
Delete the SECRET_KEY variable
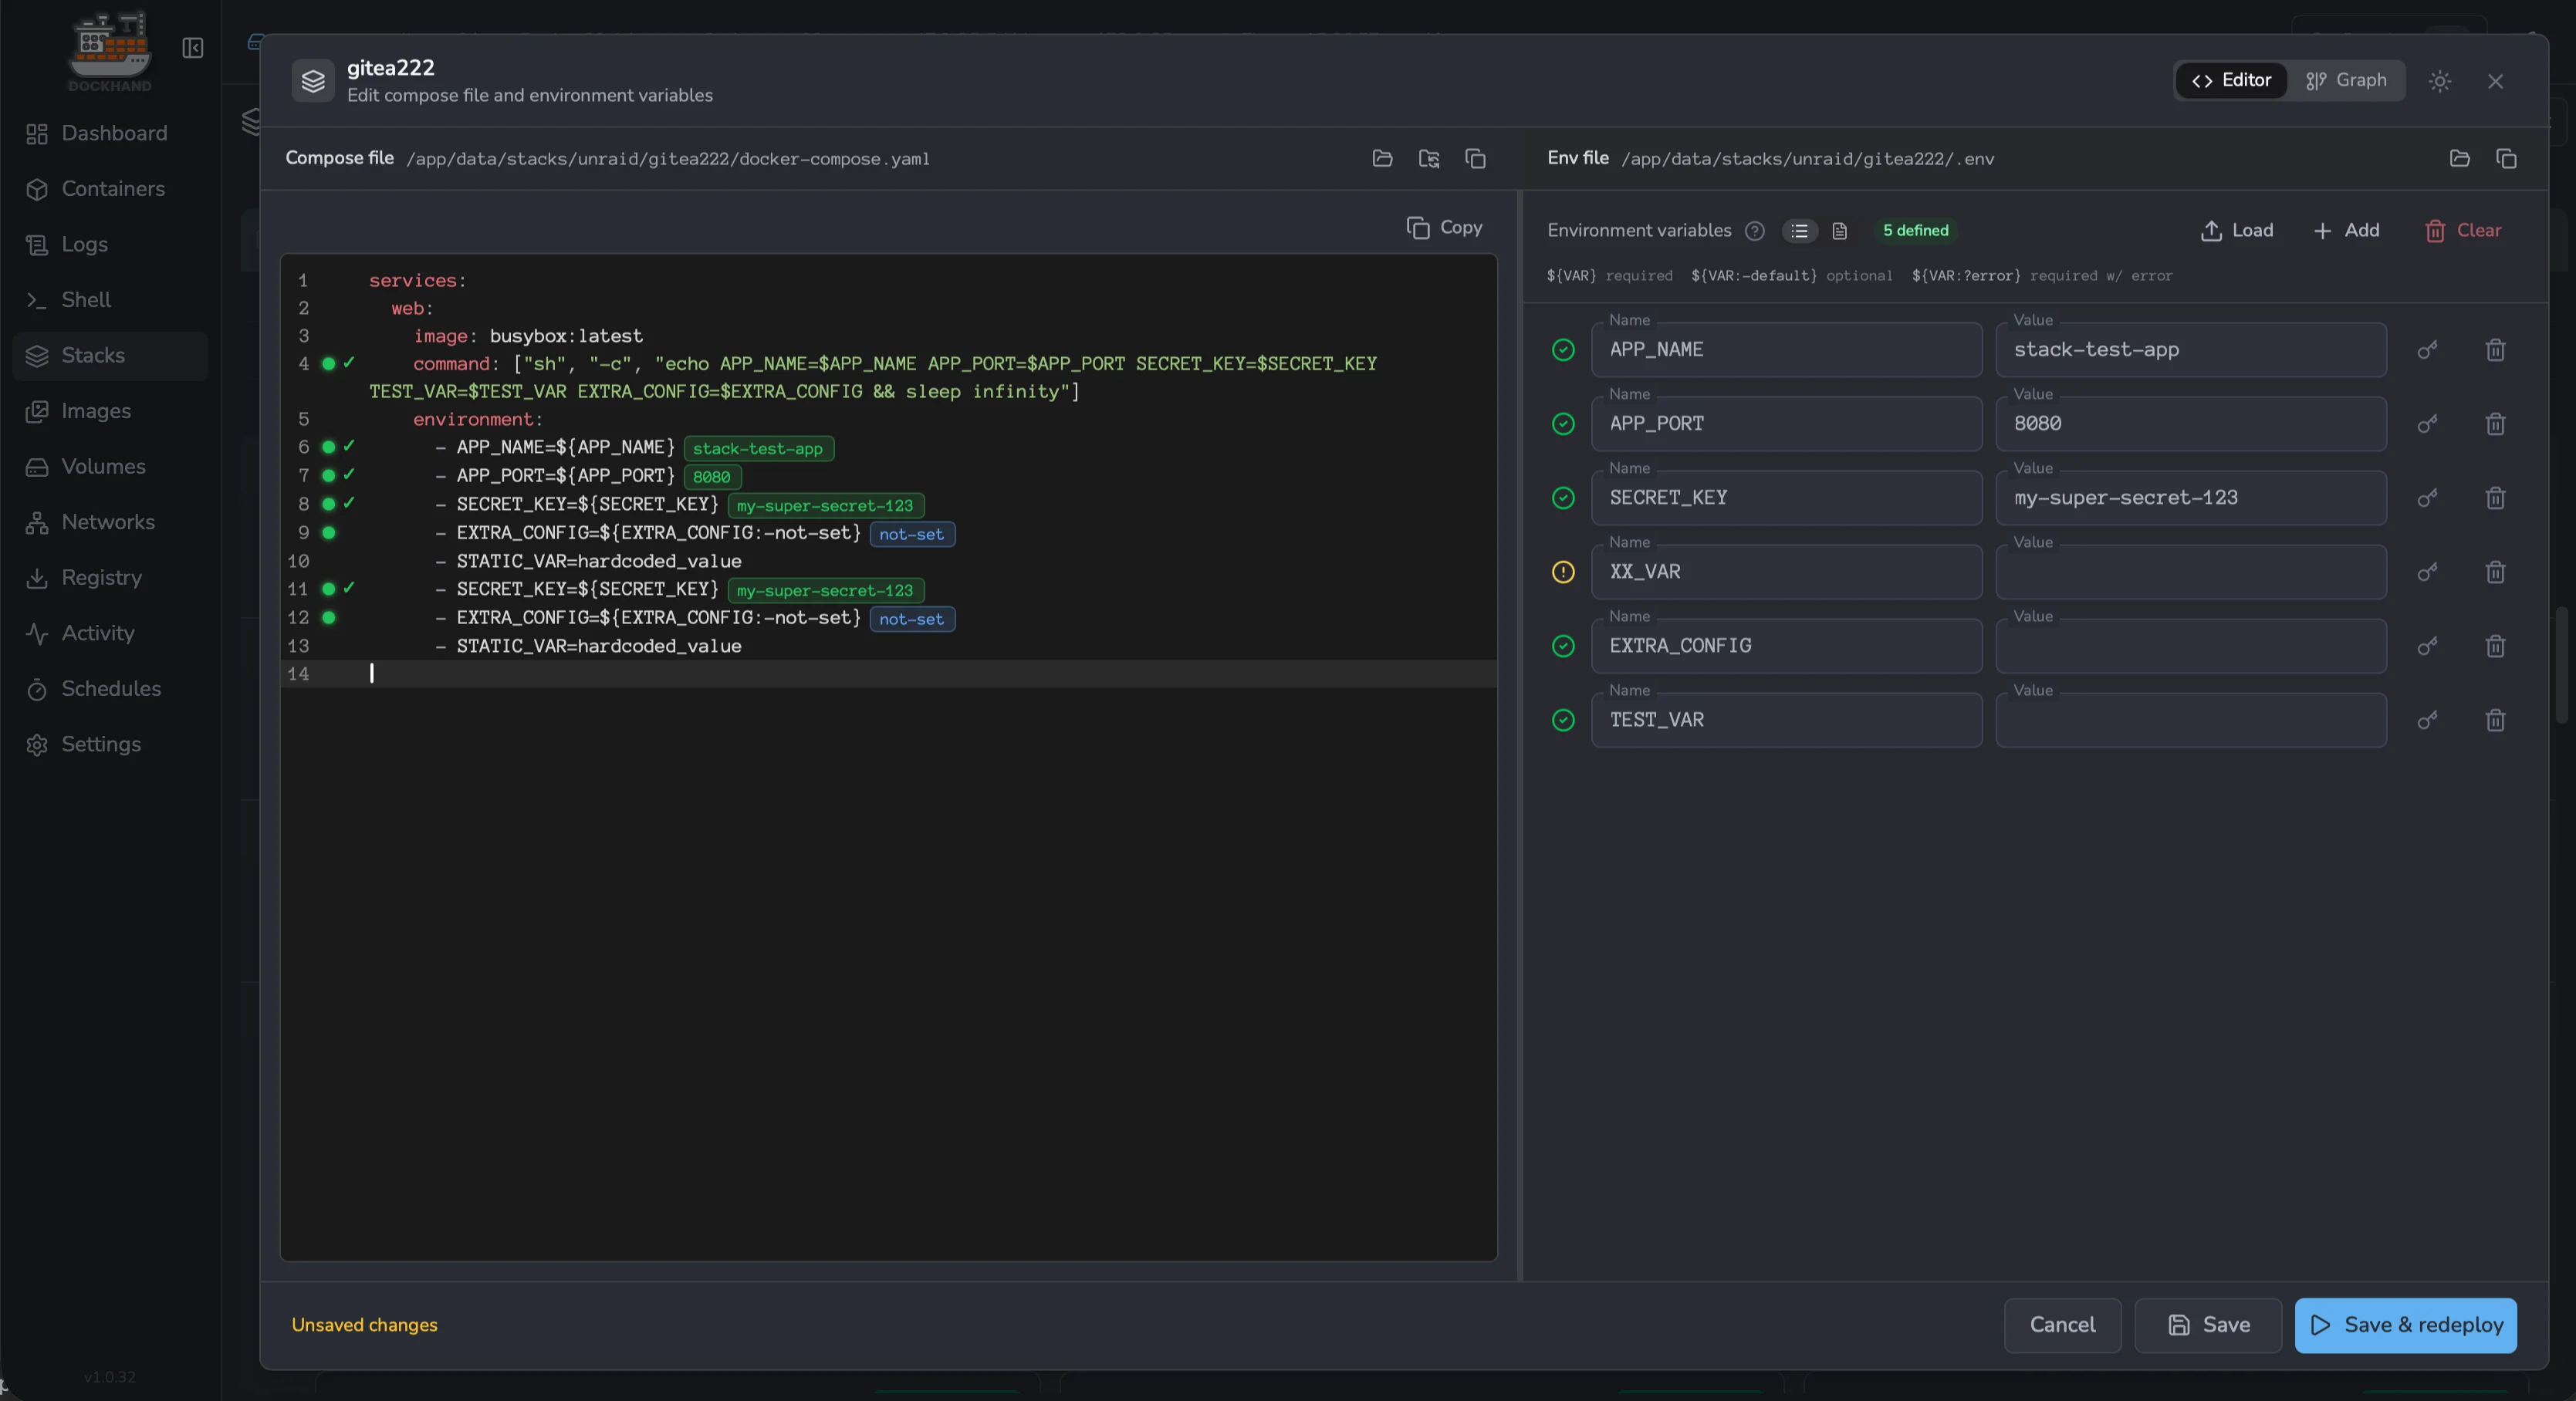pos(2495,498)
